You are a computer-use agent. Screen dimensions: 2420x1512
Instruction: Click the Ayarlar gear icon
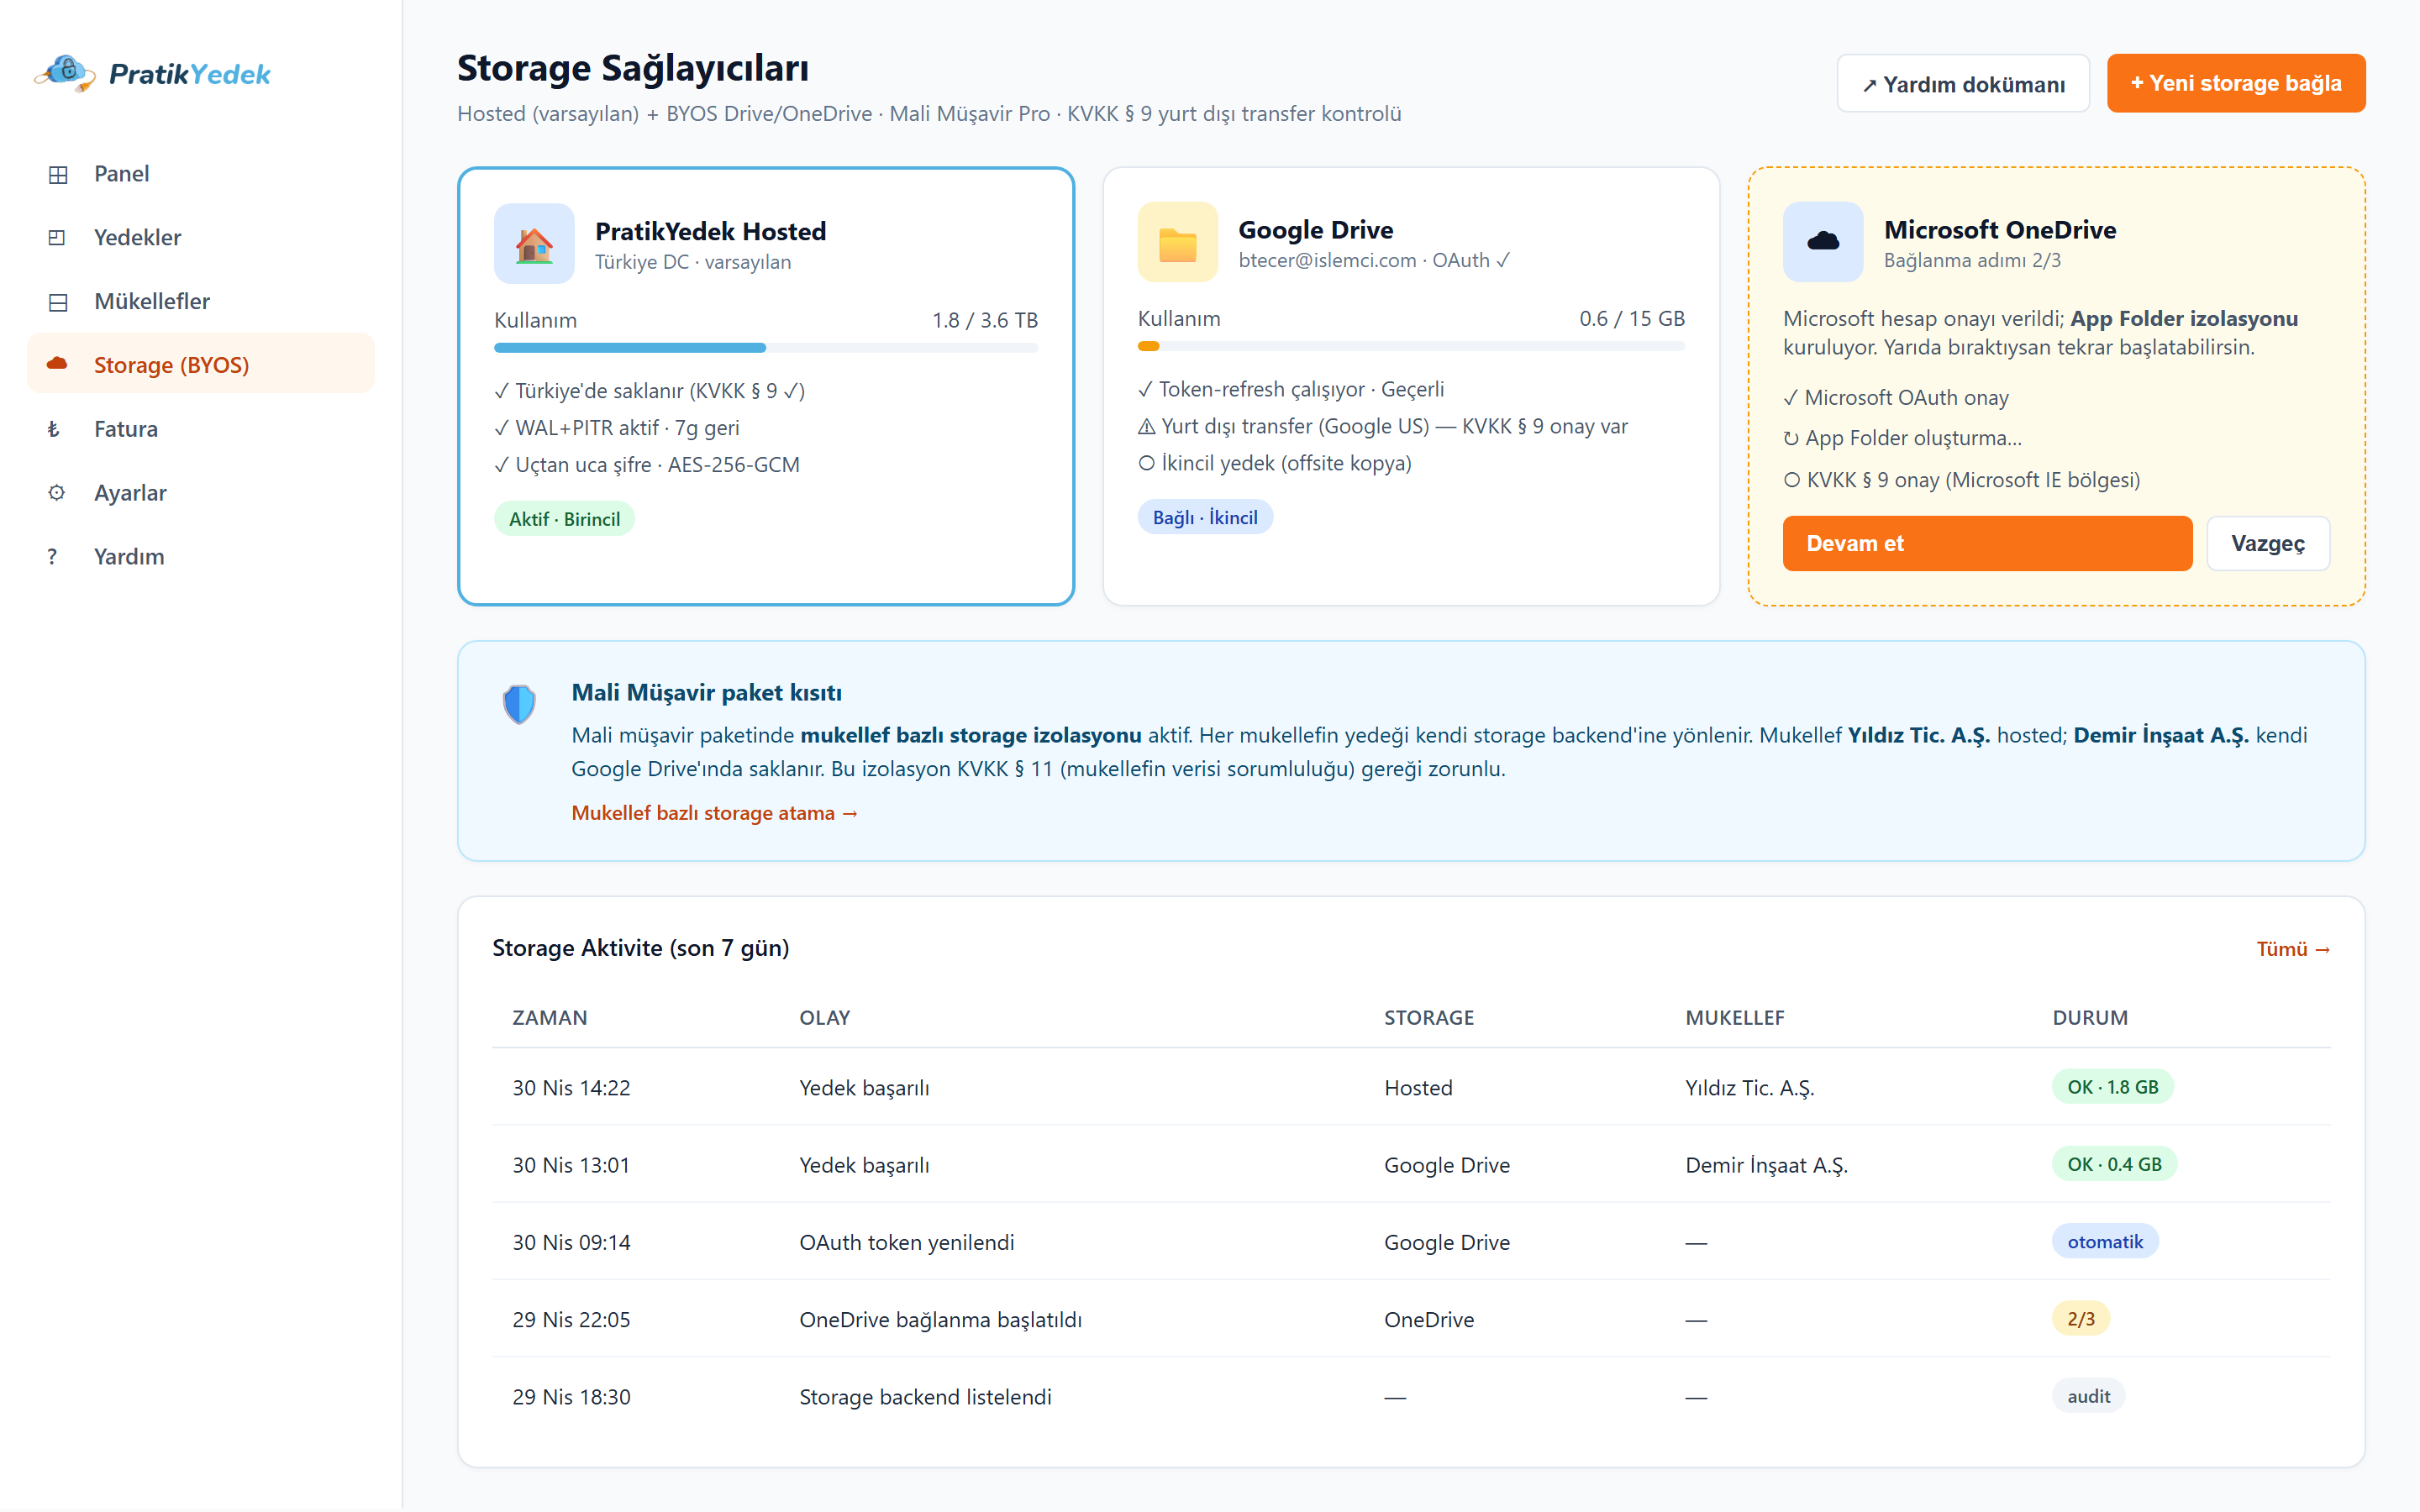point(57,493)
